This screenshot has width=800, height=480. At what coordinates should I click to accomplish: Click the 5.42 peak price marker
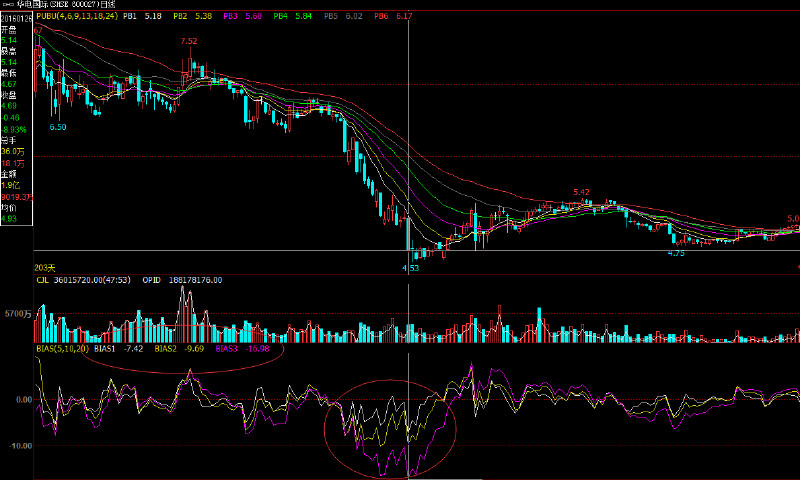click(581, 191)
